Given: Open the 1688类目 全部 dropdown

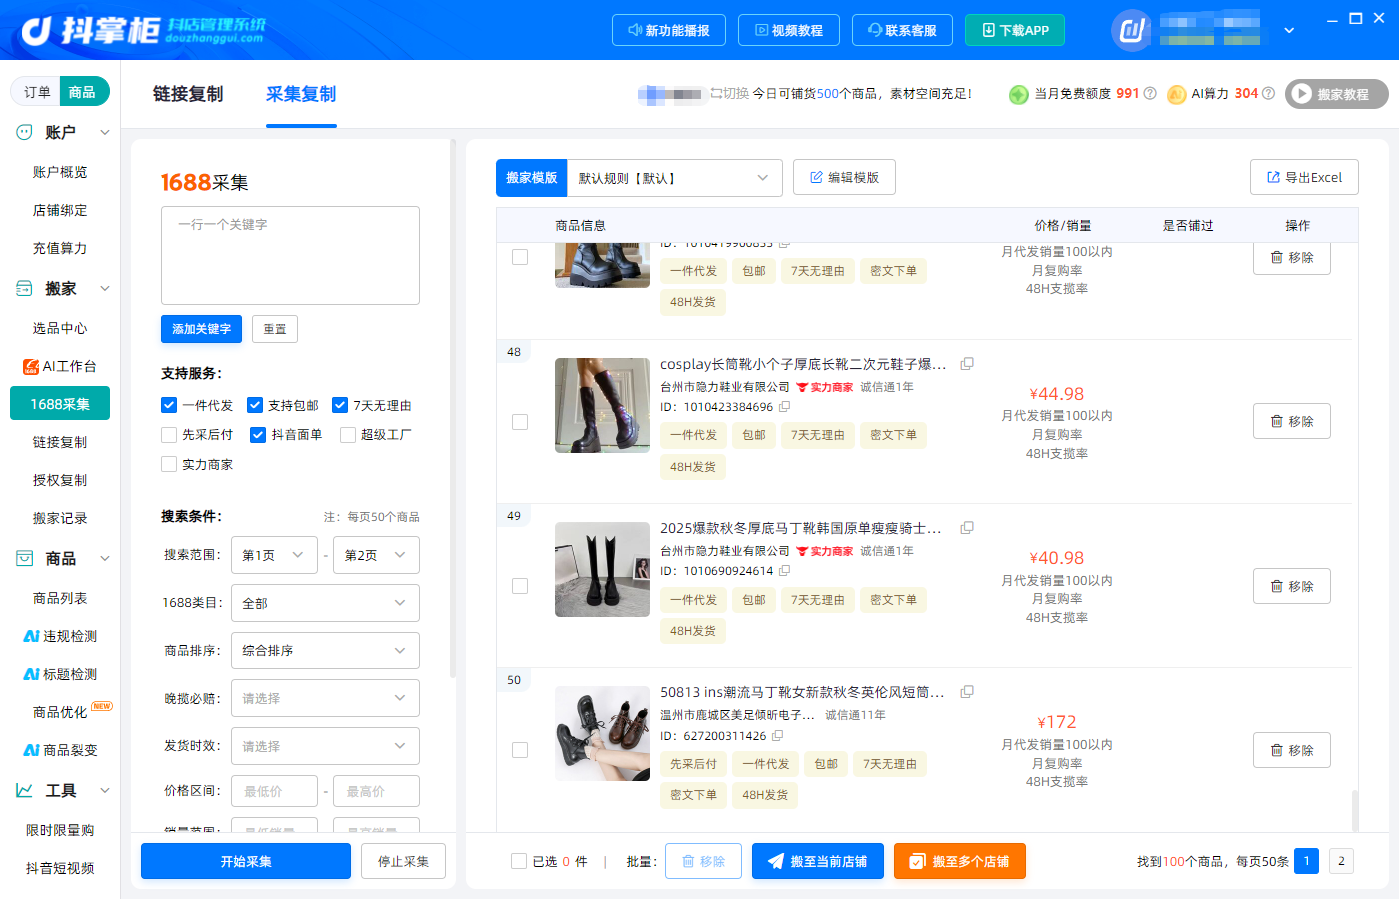Looking at the screenshot, I should coord(325,603).
